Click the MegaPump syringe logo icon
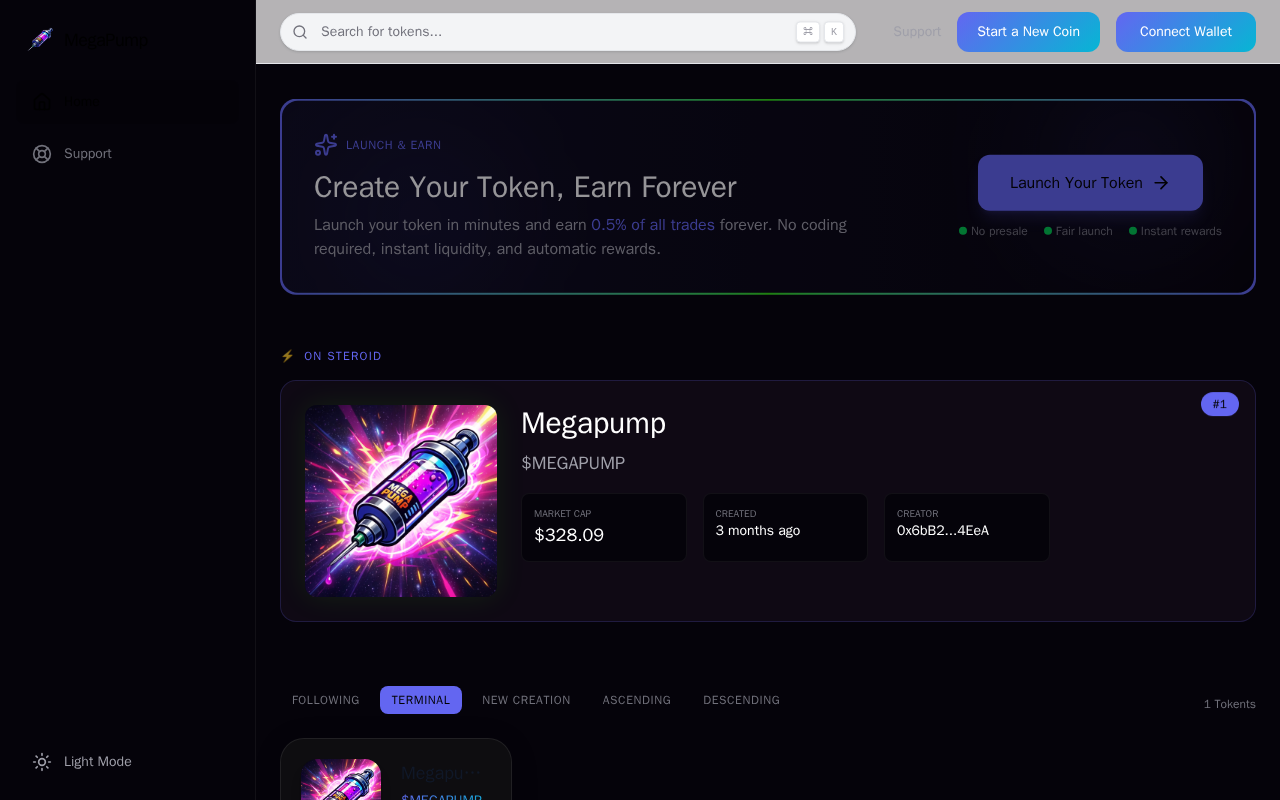Screen dimensions: 1280x800 pyautogui.click(x=40, y=40)
